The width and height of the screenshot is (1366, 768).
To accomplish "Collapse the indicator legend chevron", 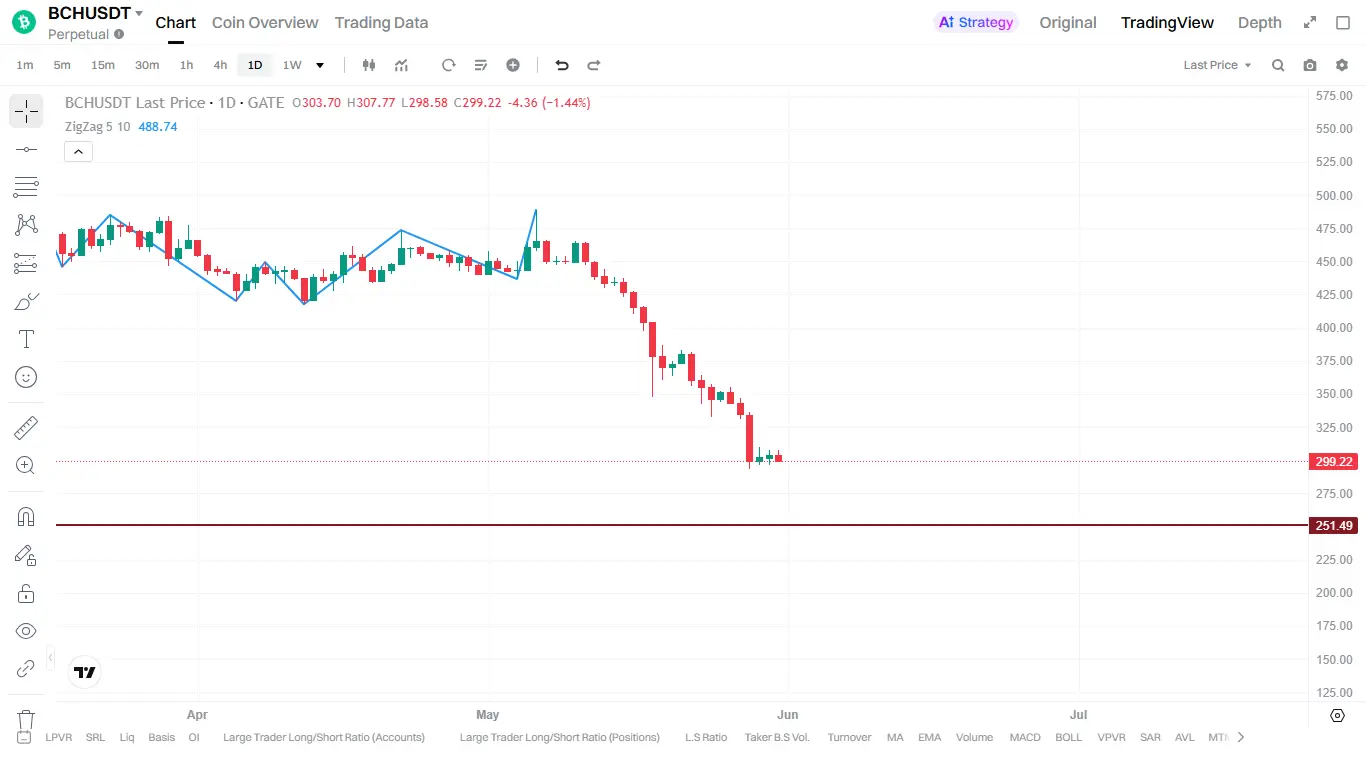I will tap(78, 152).
